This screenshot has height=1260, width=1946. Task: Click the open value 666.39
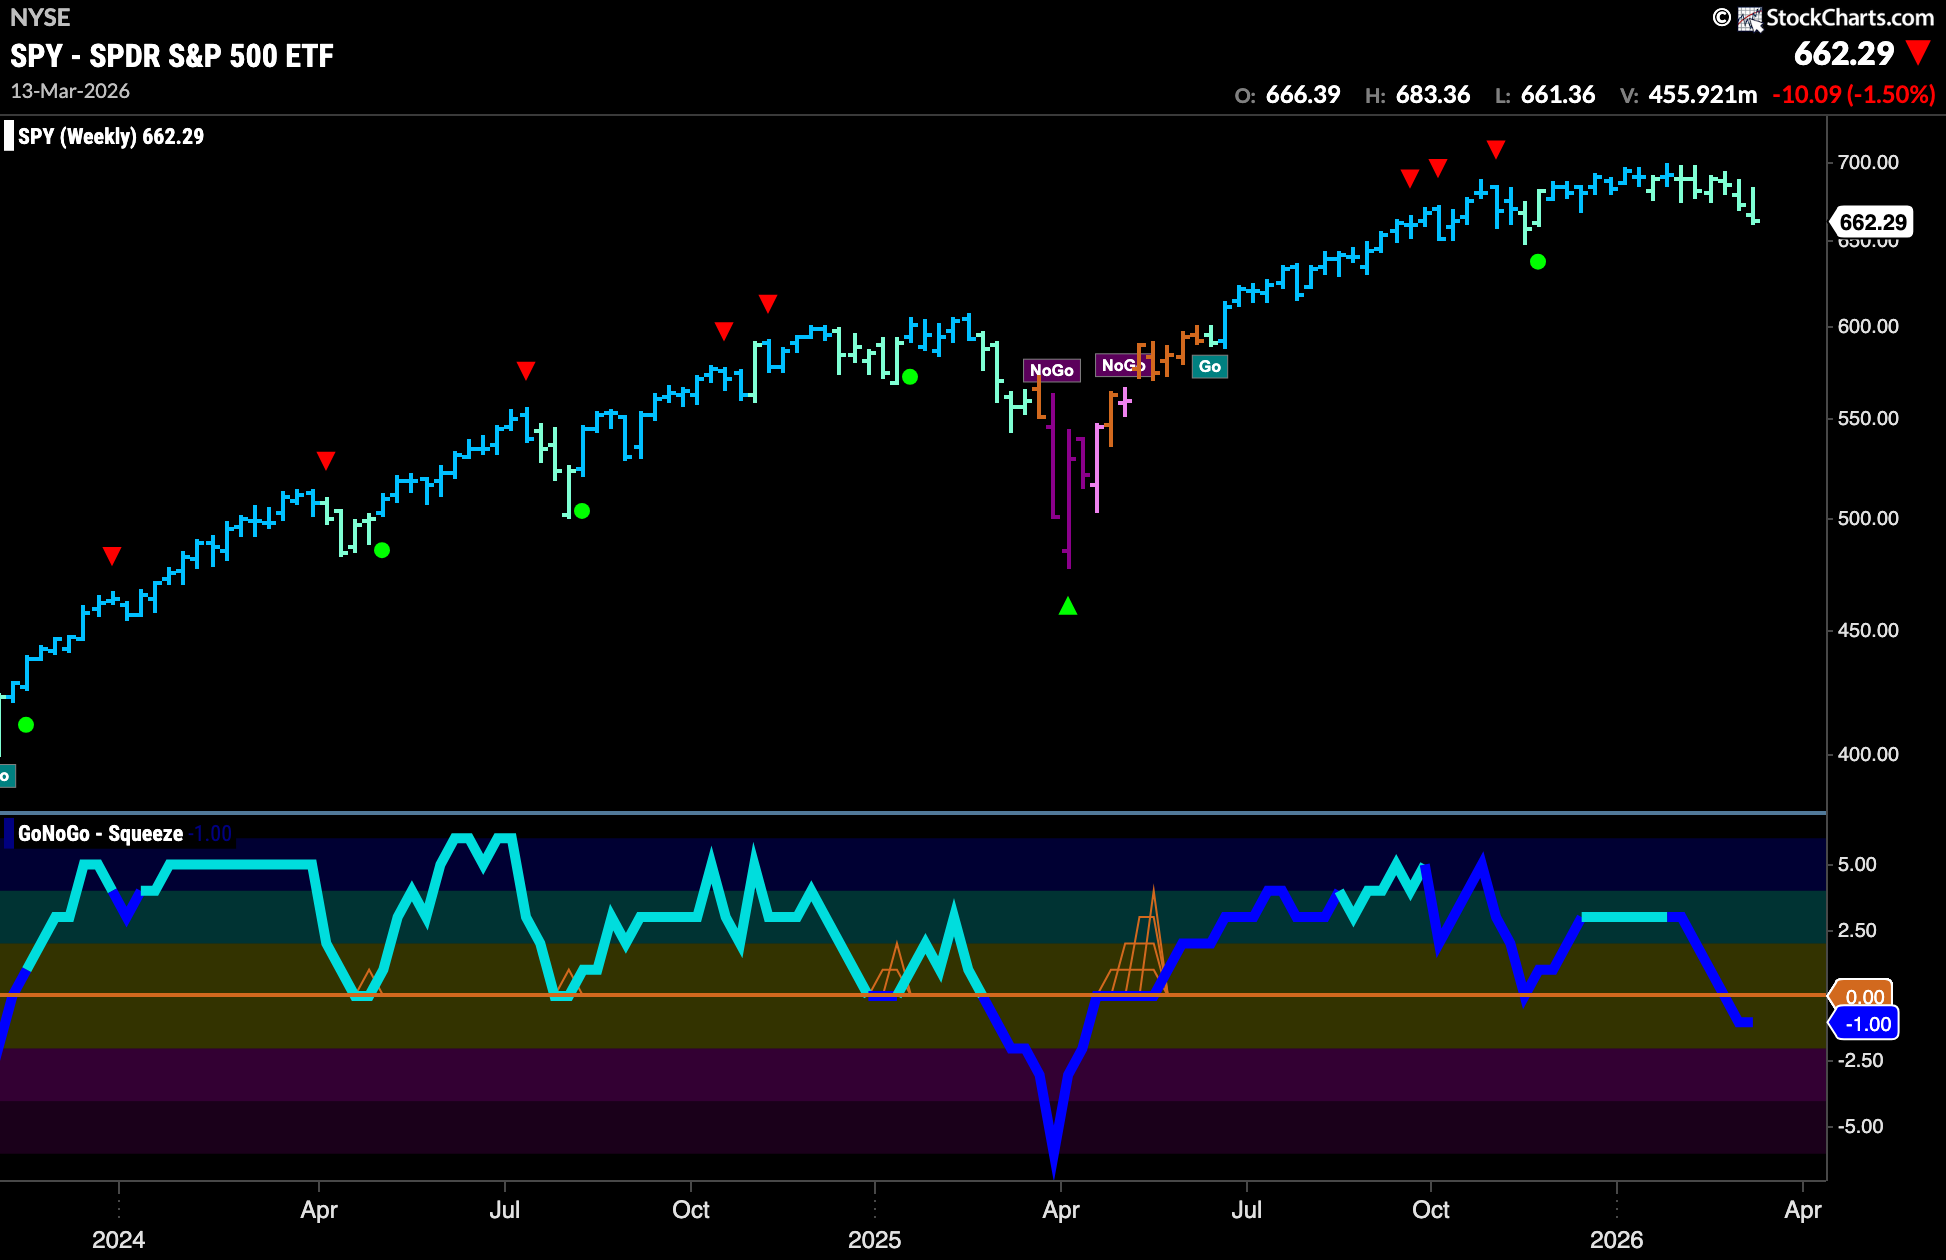point(1303,95)
